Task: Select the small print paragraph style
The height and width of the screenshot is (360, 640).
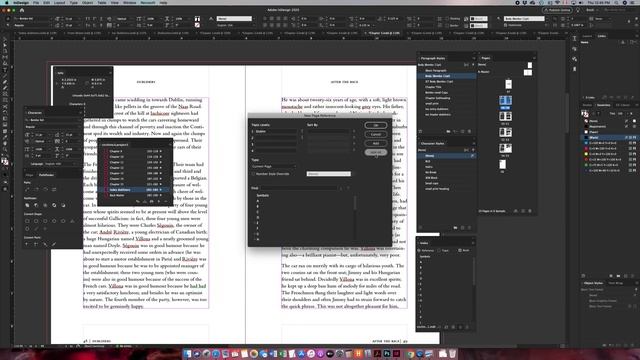Action: tap(447, 104)
